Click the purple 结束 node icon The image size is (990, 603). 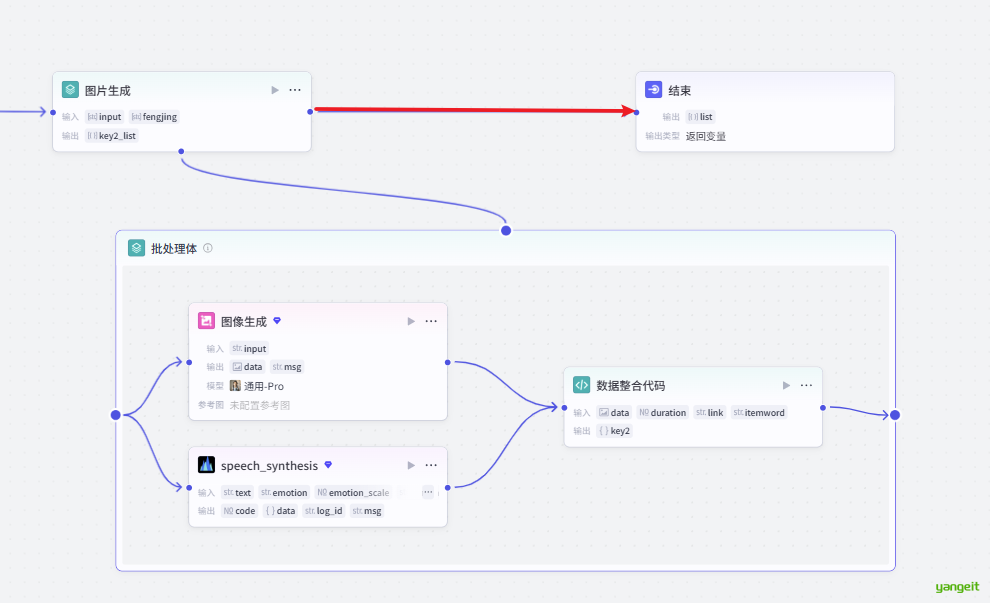[x=653, y=90]
